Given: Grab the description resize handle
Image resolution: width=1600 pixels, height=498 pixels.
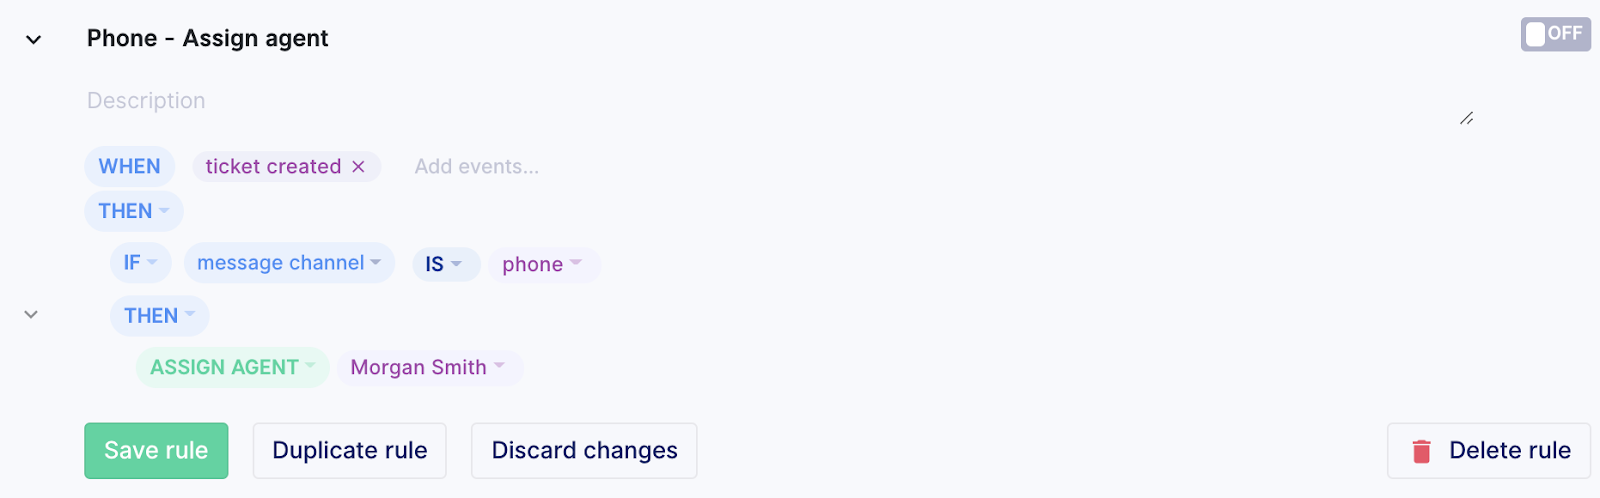Looking at the screenshot, I should [1466, 118].
